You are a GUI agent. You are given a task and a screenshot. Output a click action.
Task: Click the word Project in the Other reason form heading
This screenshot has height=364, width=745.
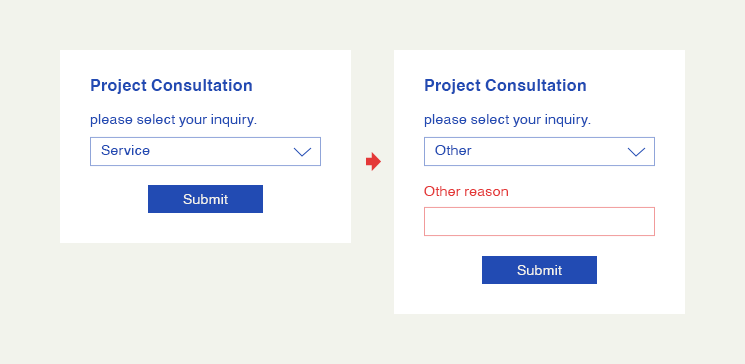(452, 86)
